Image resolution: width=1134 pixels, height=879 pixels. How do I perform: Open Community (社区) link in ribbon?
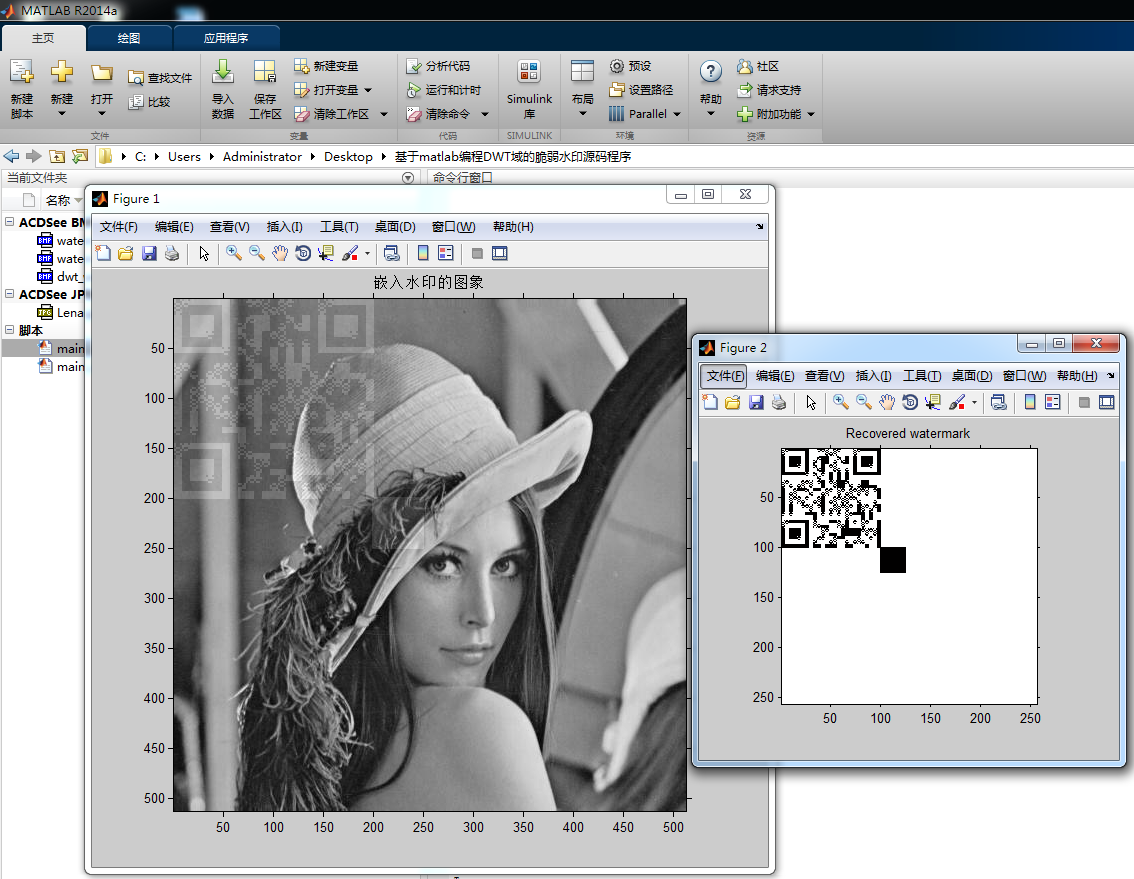758,66
